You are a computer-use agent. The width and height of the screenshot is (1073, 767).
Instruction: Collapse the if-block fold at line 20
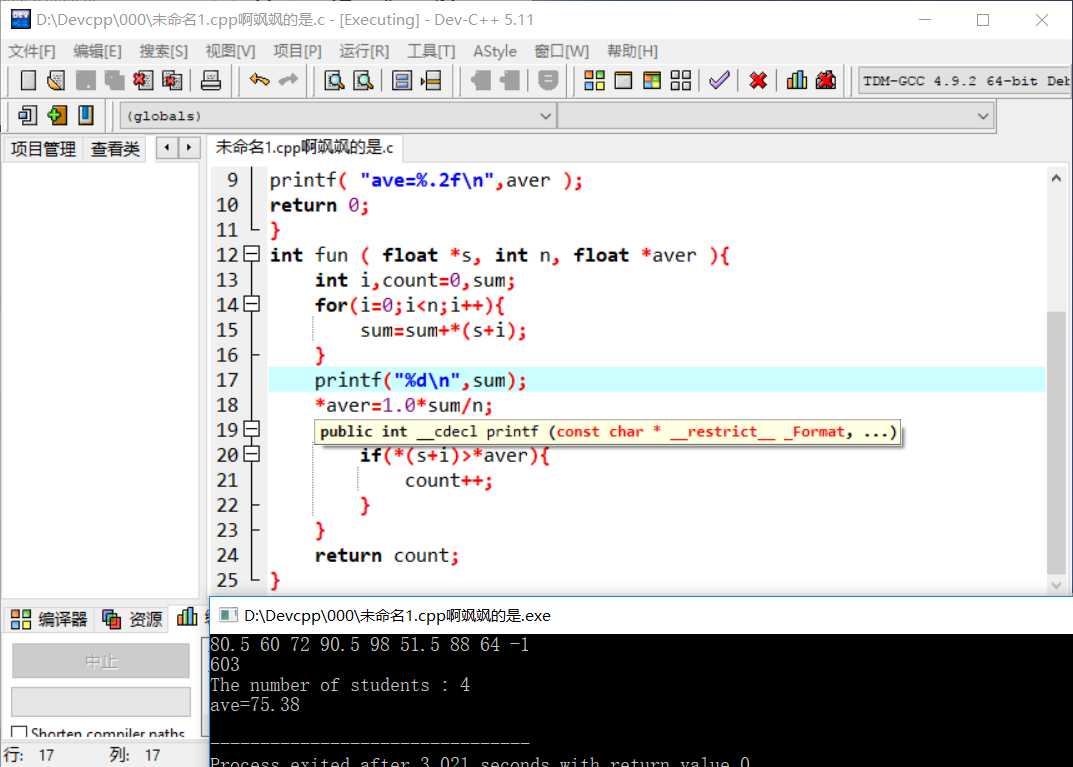point(252,454)
